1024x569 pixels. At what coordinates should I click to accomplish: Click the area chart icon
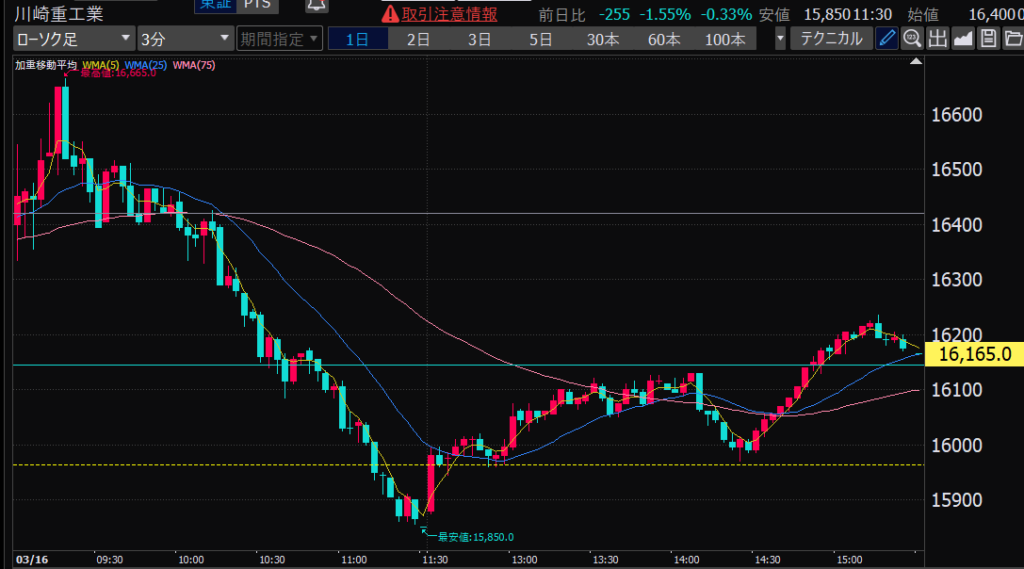(963, 40)
